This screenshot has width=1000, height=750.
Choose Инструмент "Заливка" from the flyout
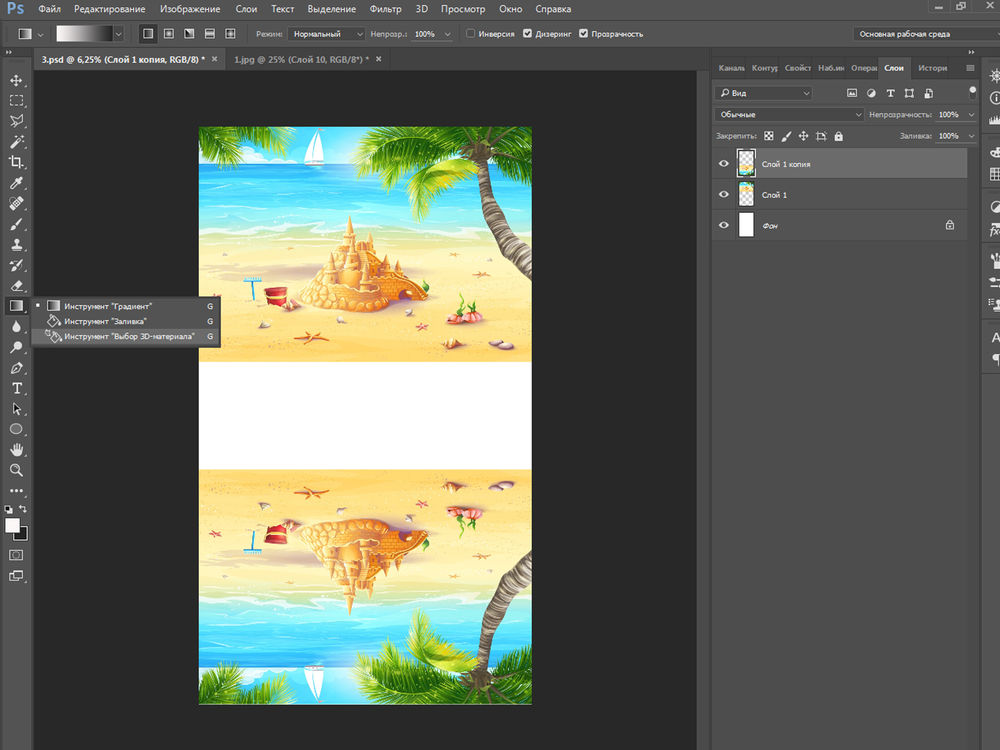[105, 321]
